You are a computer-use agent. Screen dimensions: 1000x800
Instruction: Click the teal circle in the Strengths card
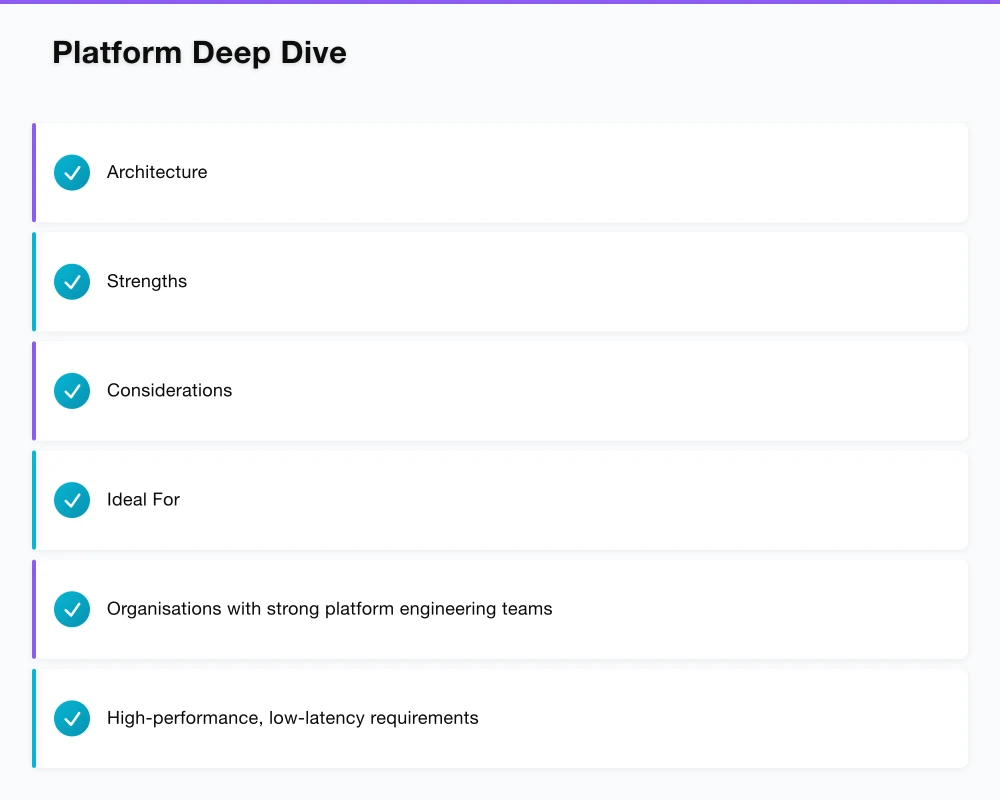coord(71,281)
